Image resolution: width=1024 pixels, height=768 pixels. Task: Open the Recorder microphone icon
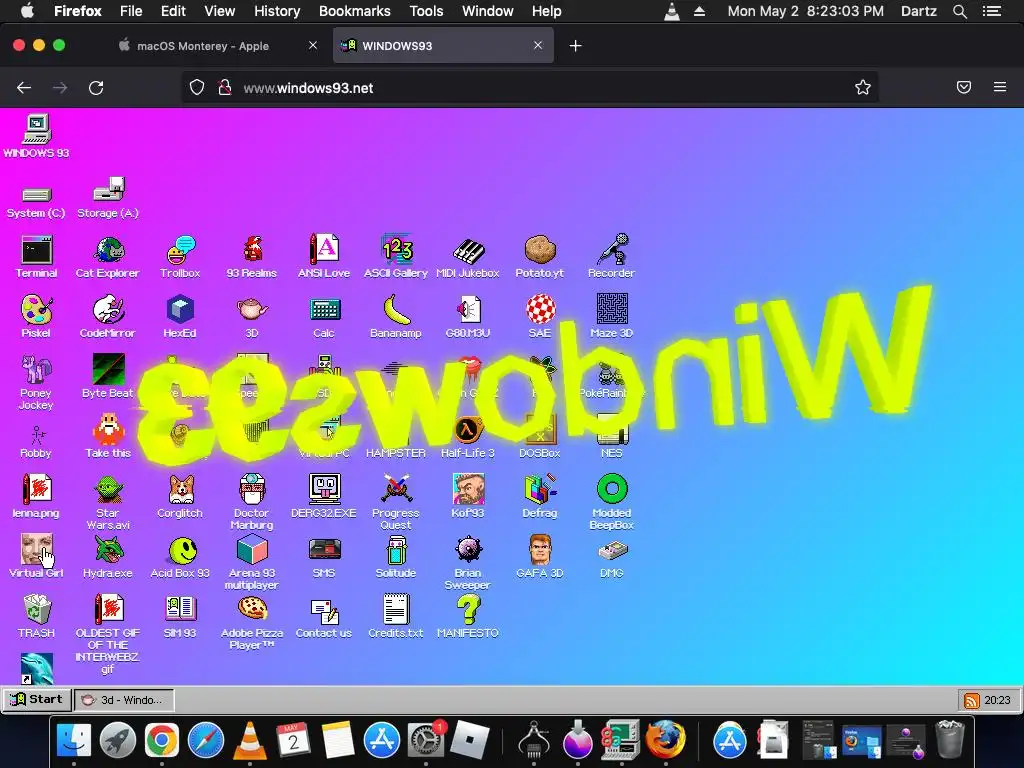pyautogui.click(x=611, y=257)
